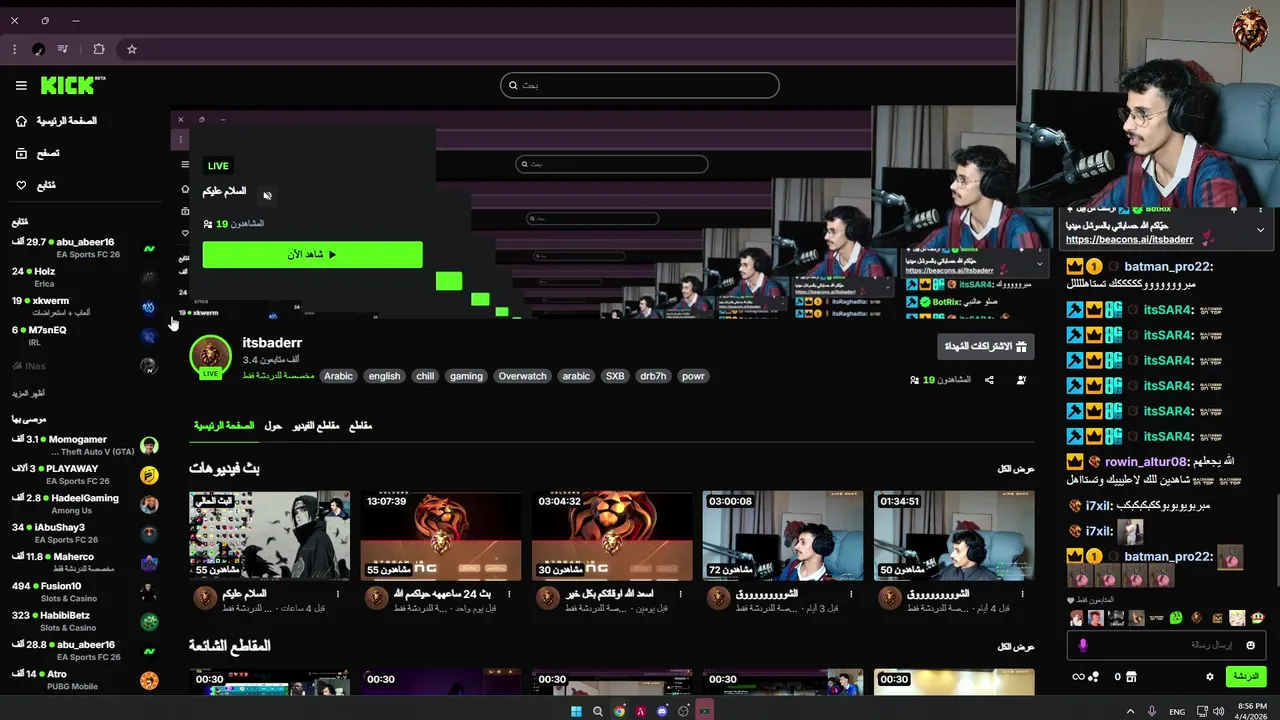The image size is (1280, 720).
Task: Open followed channel Holz
Action: 85,277
